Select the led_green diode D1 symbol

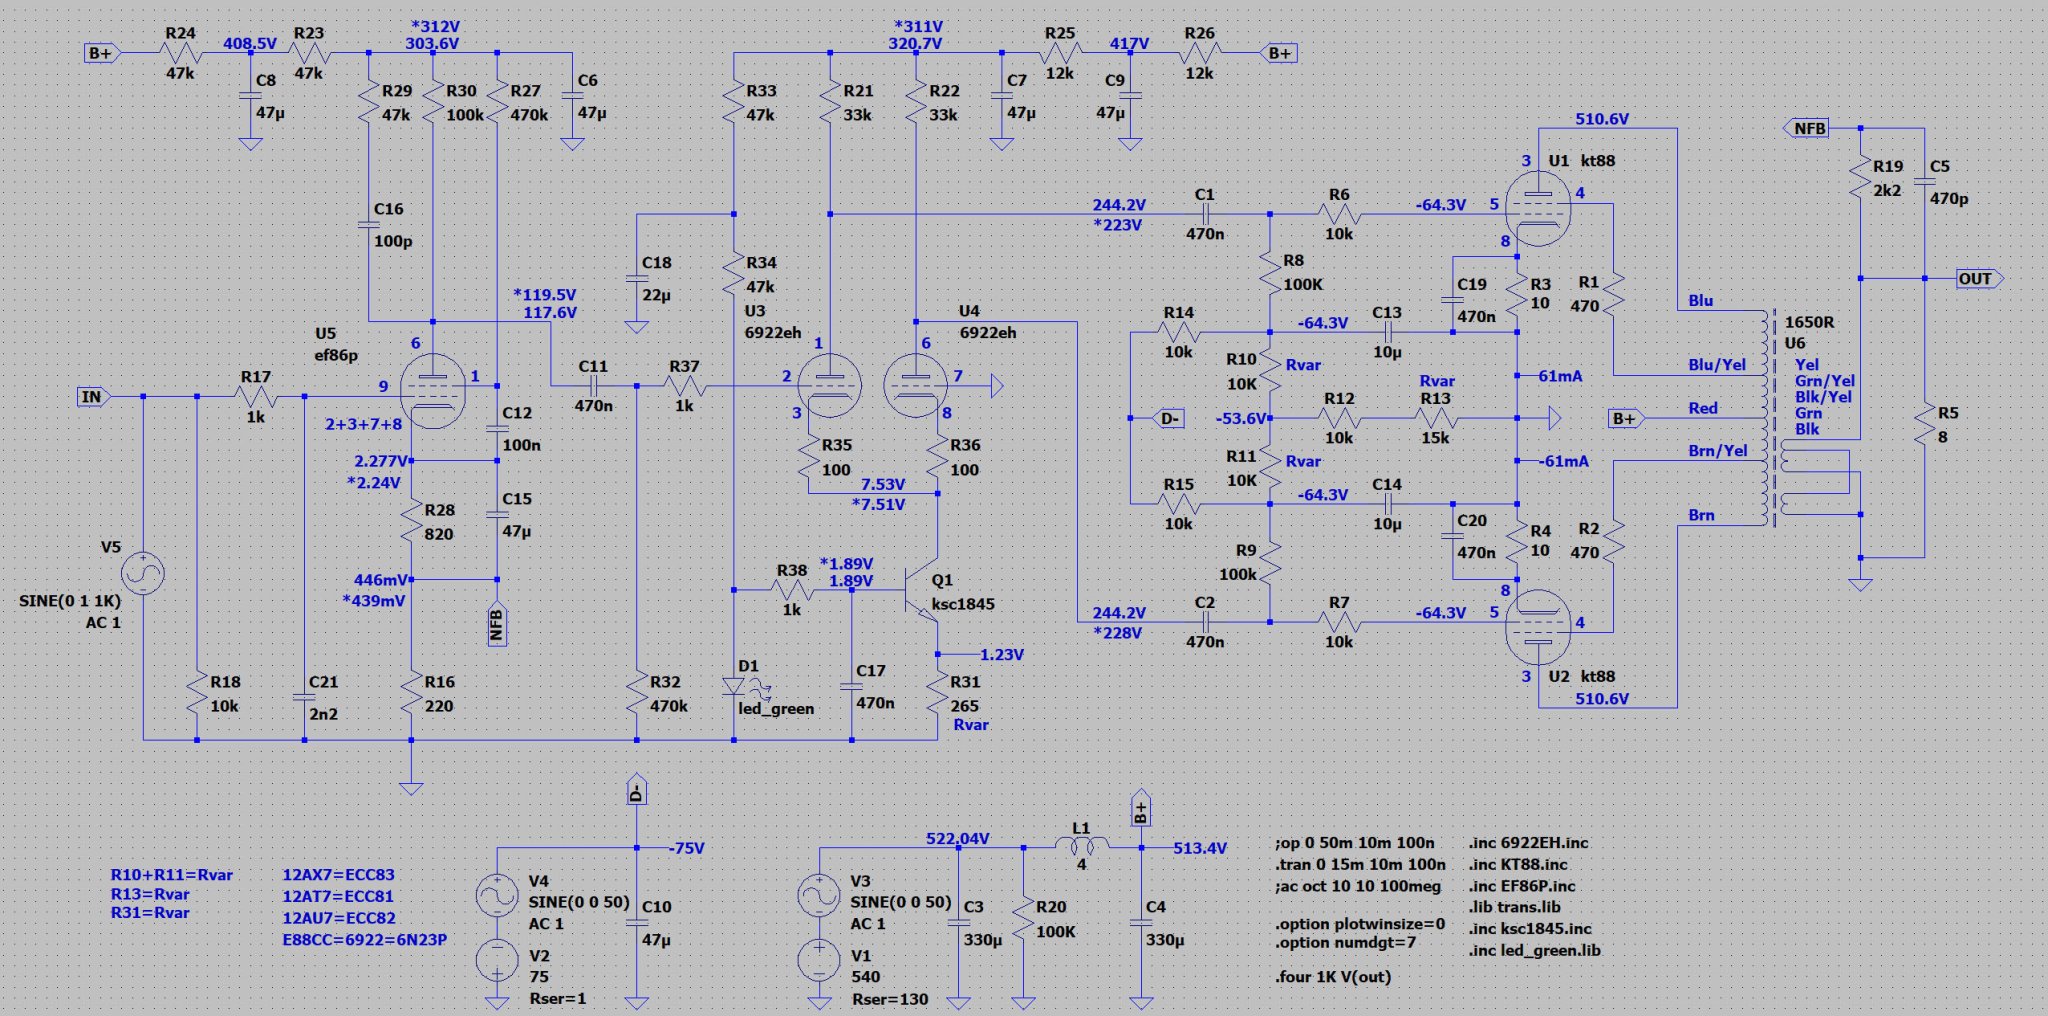tap(735, 687)
